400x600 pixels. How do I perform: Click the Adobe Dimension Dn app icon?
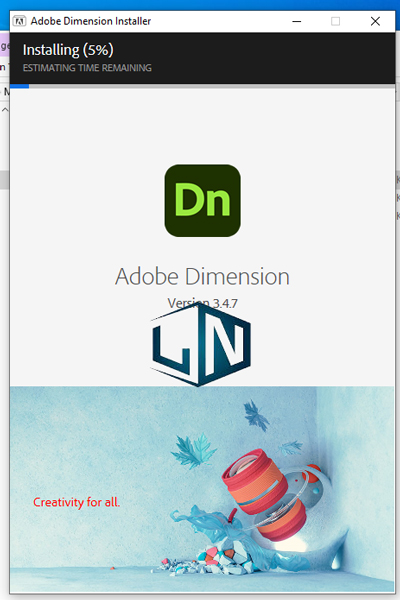[x=202, y=201]
